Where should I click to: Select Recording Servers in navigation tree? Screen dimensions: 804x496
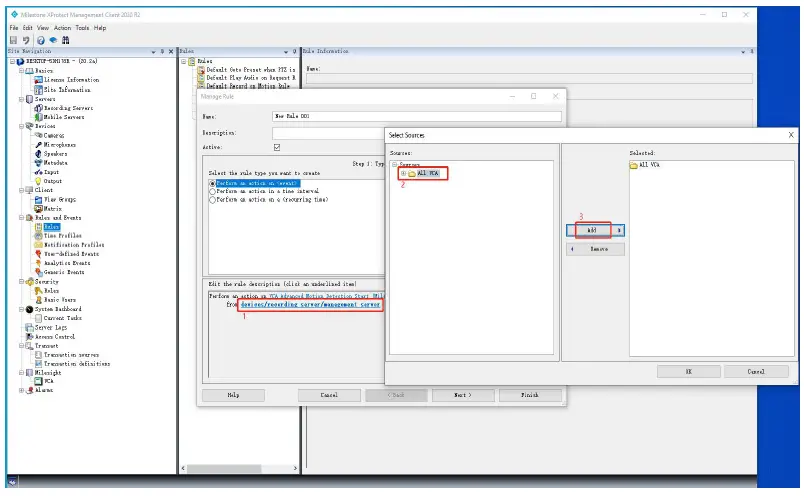(x=68, y=108)
